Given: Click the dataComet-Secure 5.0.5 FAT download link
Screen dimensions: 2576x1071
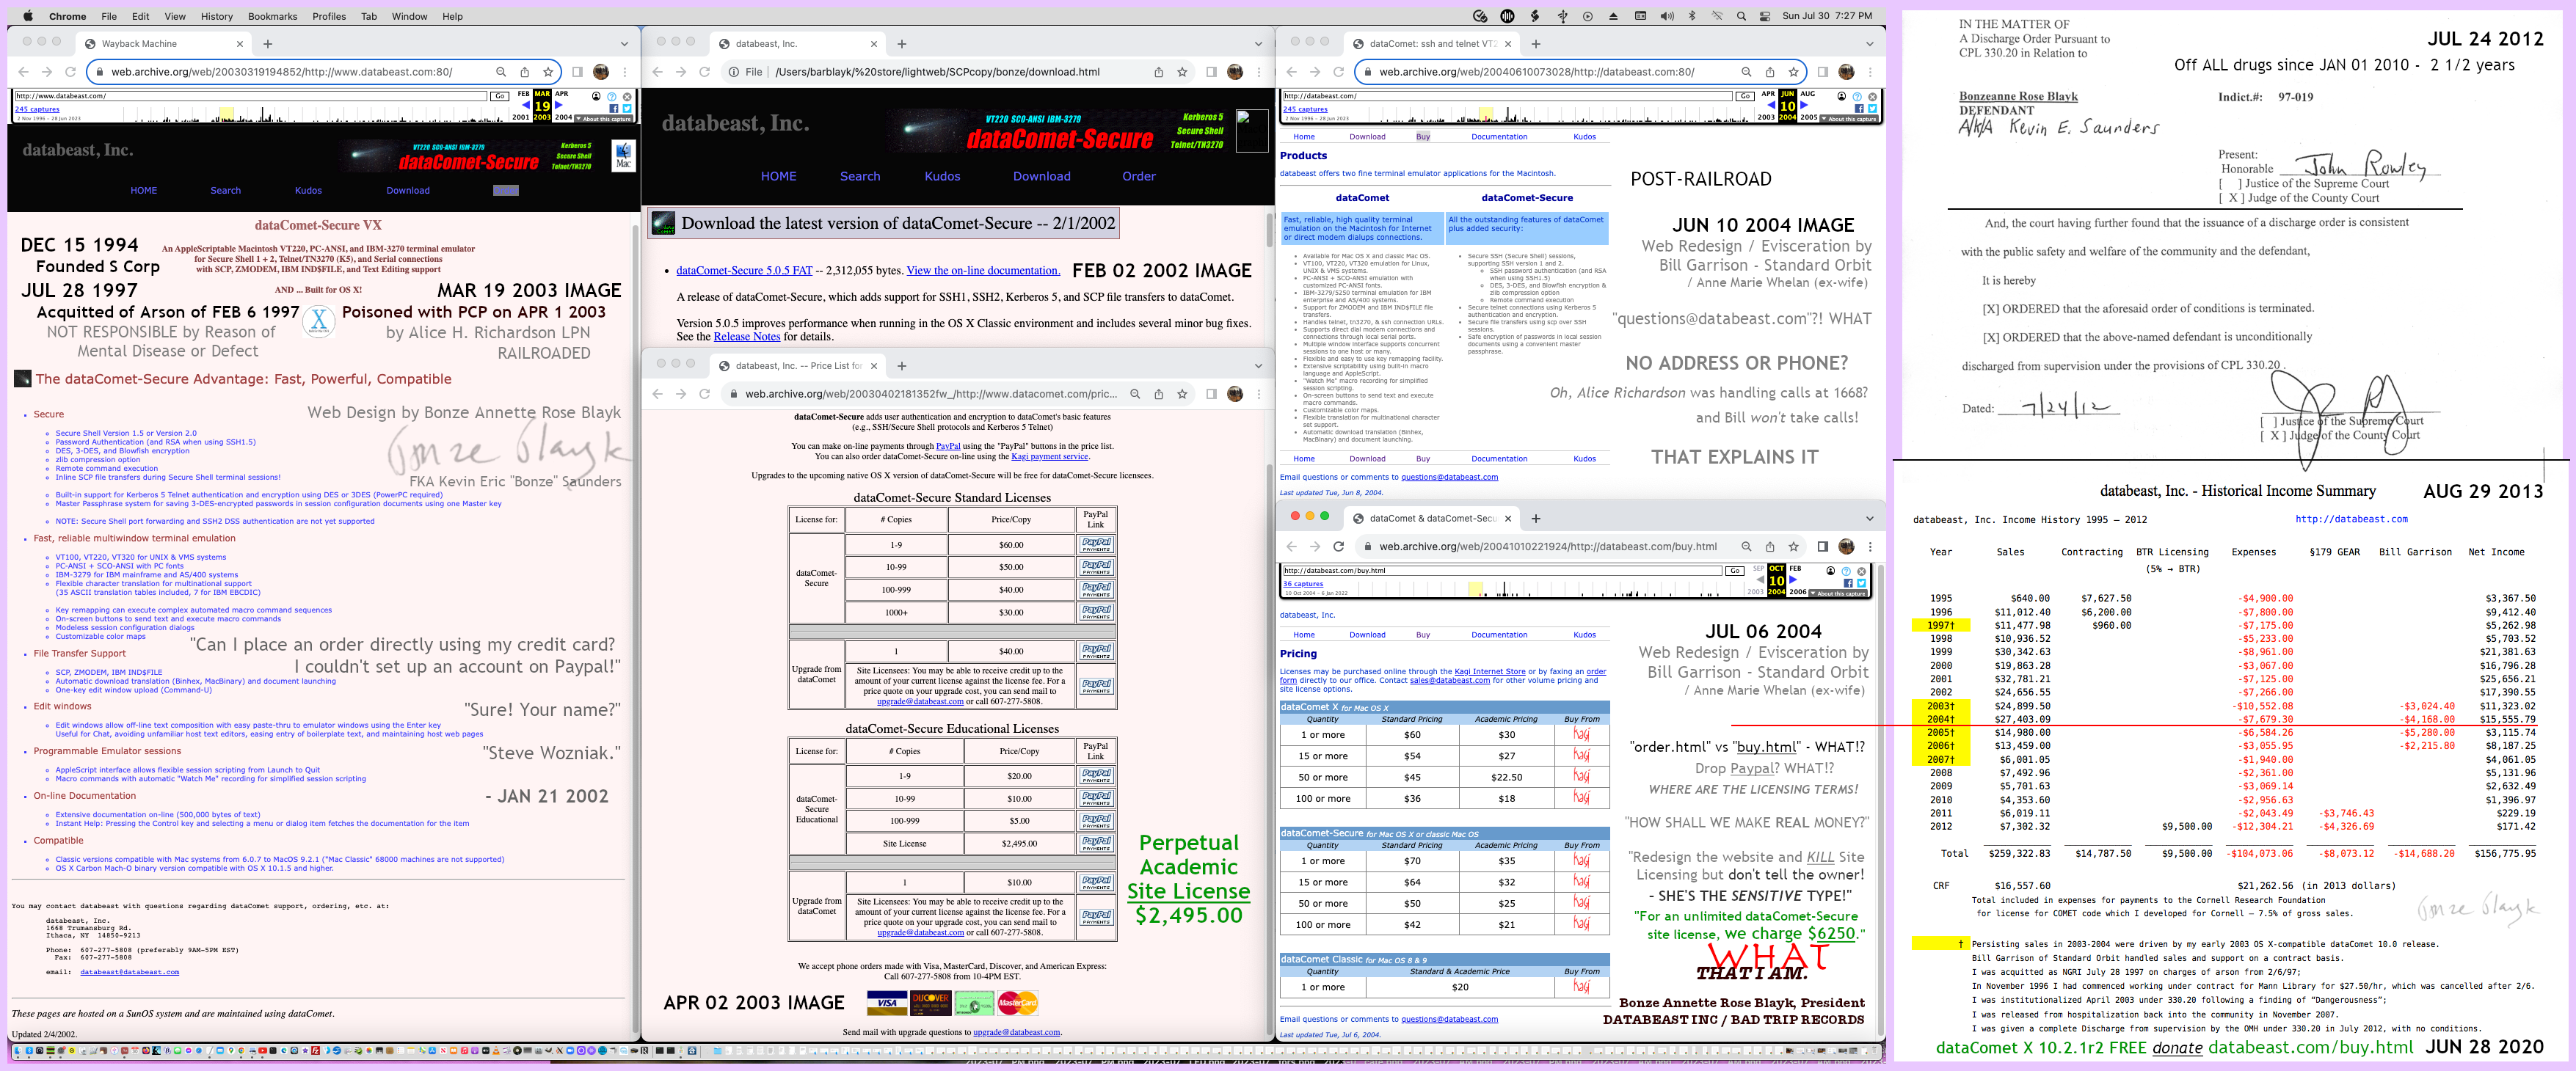Looking at the screenshot, I should click(744, 271).
